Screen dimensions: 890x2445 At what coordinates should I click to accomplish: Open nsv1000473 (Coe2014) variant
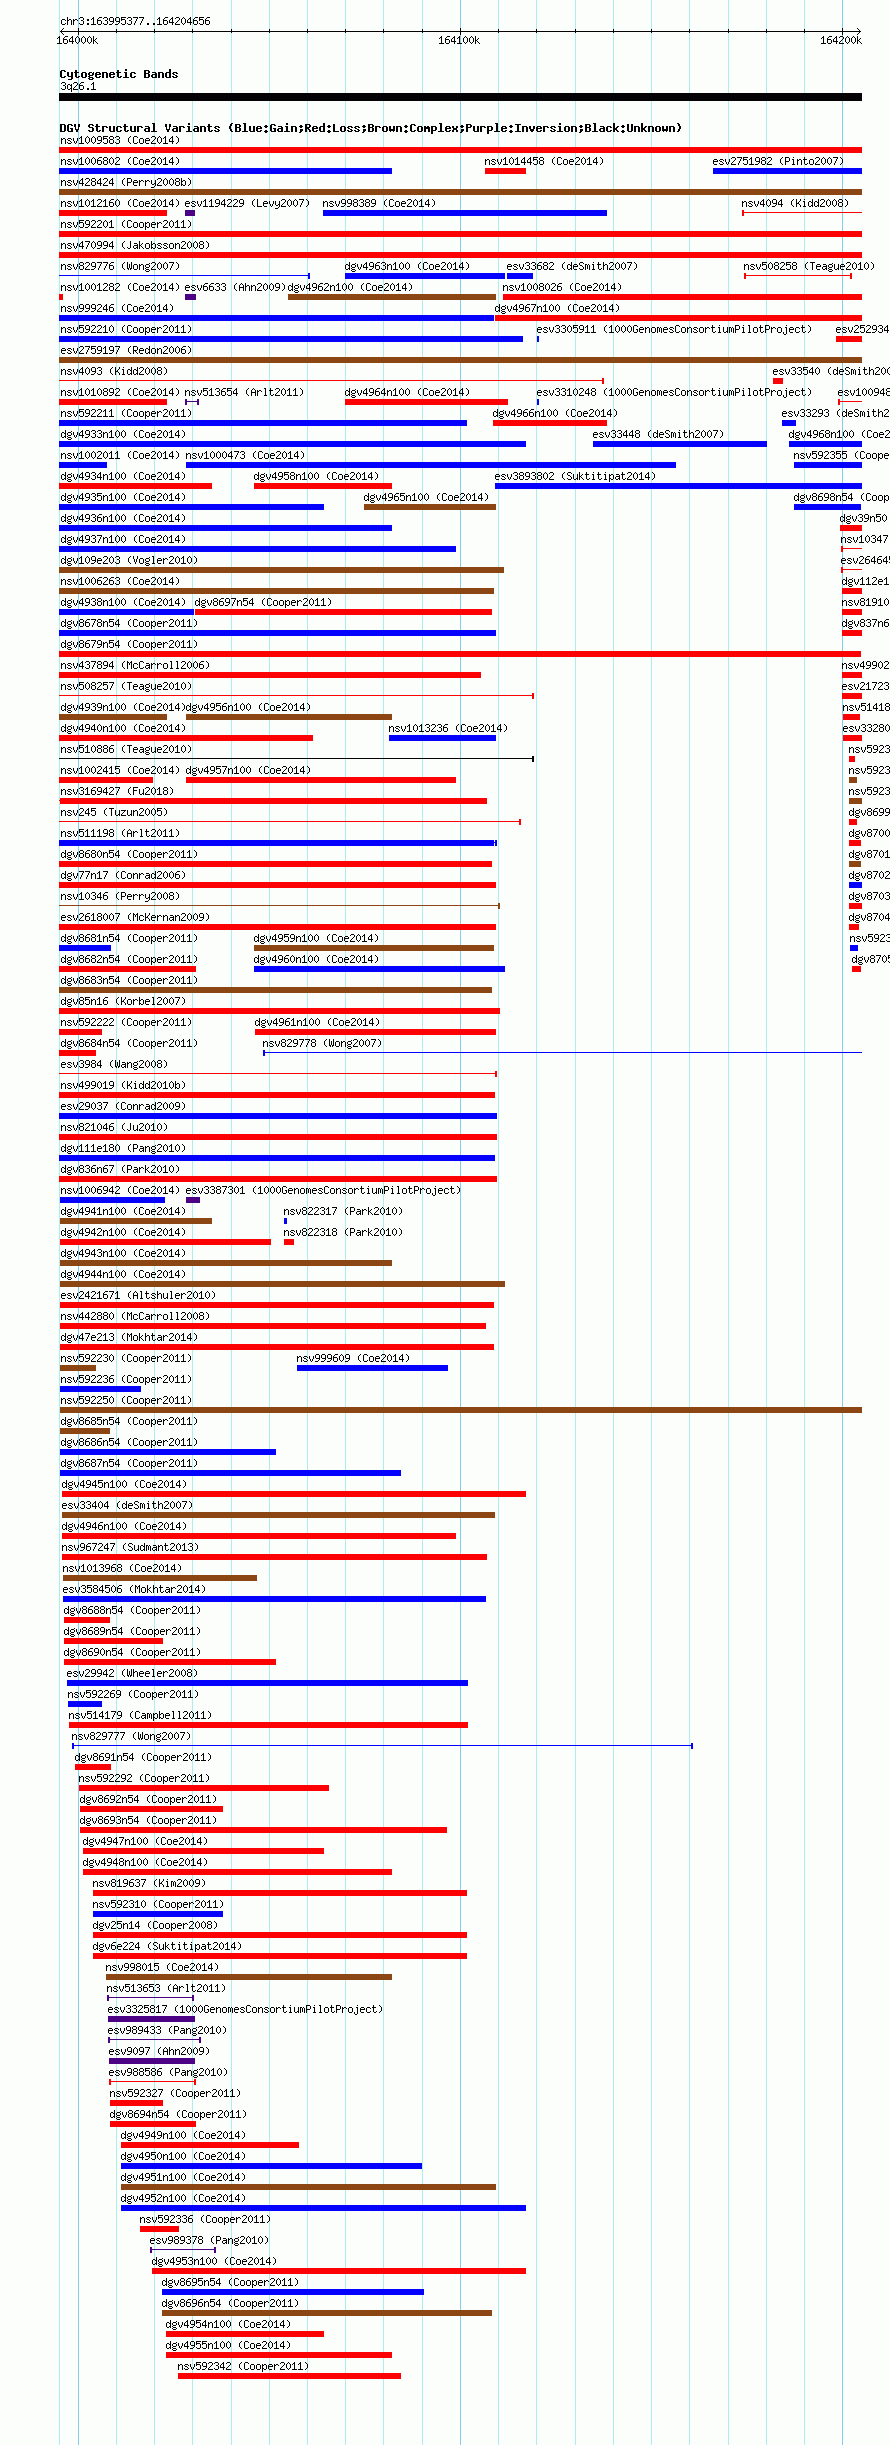point(245,455)
